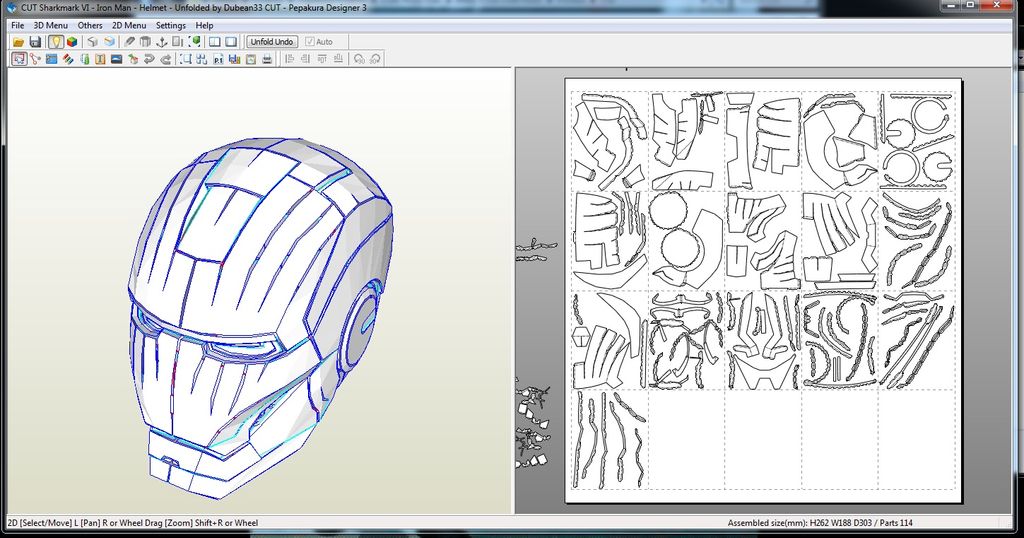Click the curved undo arrow icon
Screen dimensions: 1024x538
pyautogui.click(x=149, y=59)
